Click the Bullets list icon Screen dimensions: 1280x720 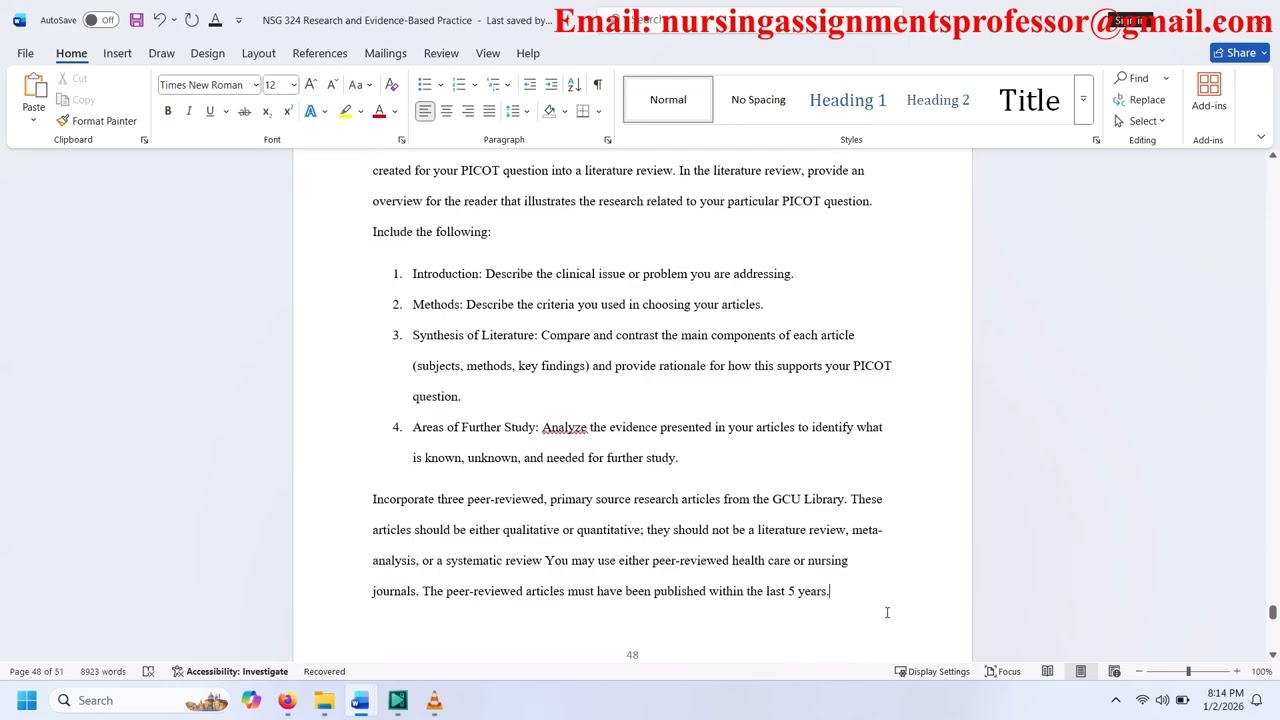coord(425,85)
